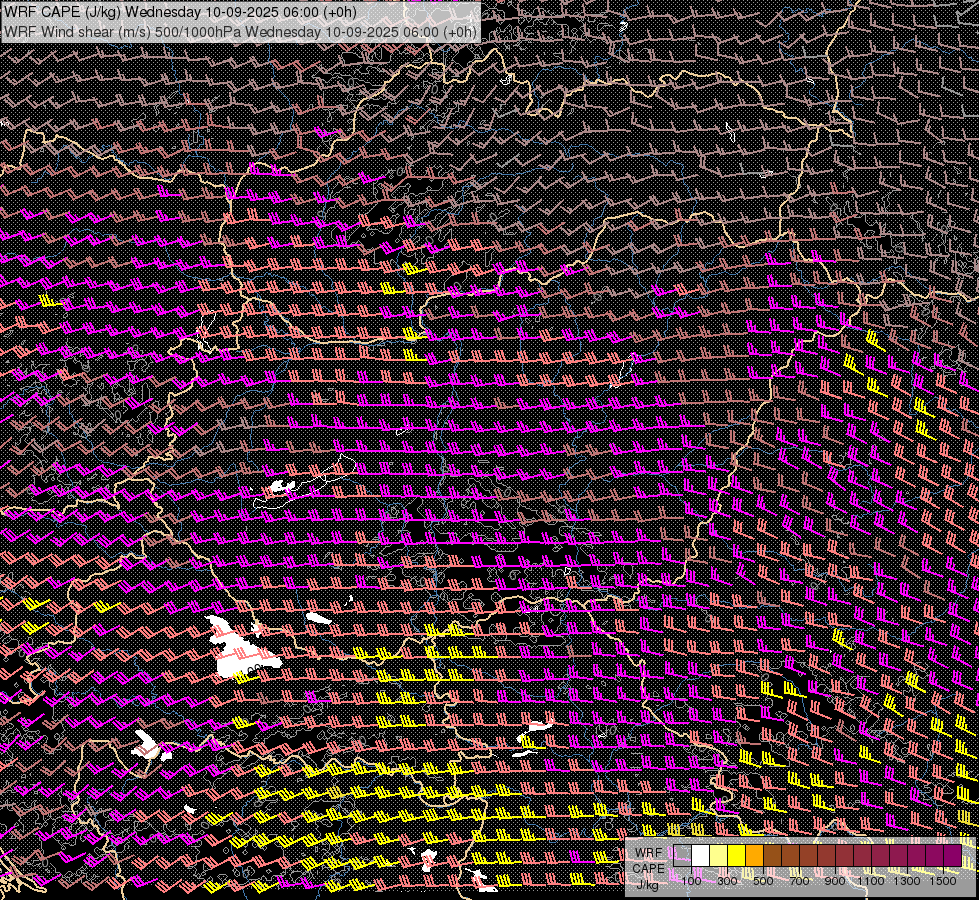This screenshot has width=979, height=900.
Task: Select the pale yellow legend swatch
Action: (719, 856)
